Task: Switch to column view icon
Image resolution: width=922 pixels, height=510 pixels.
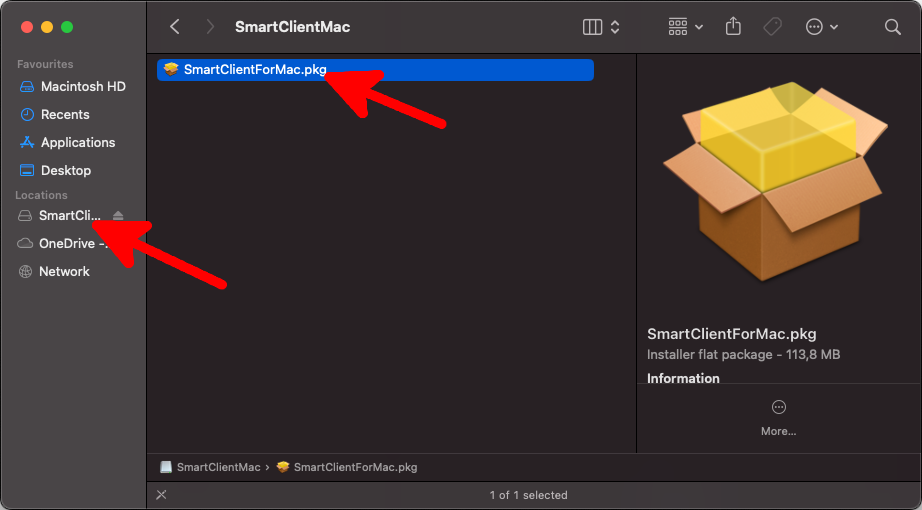Action: tap(592, 27)
